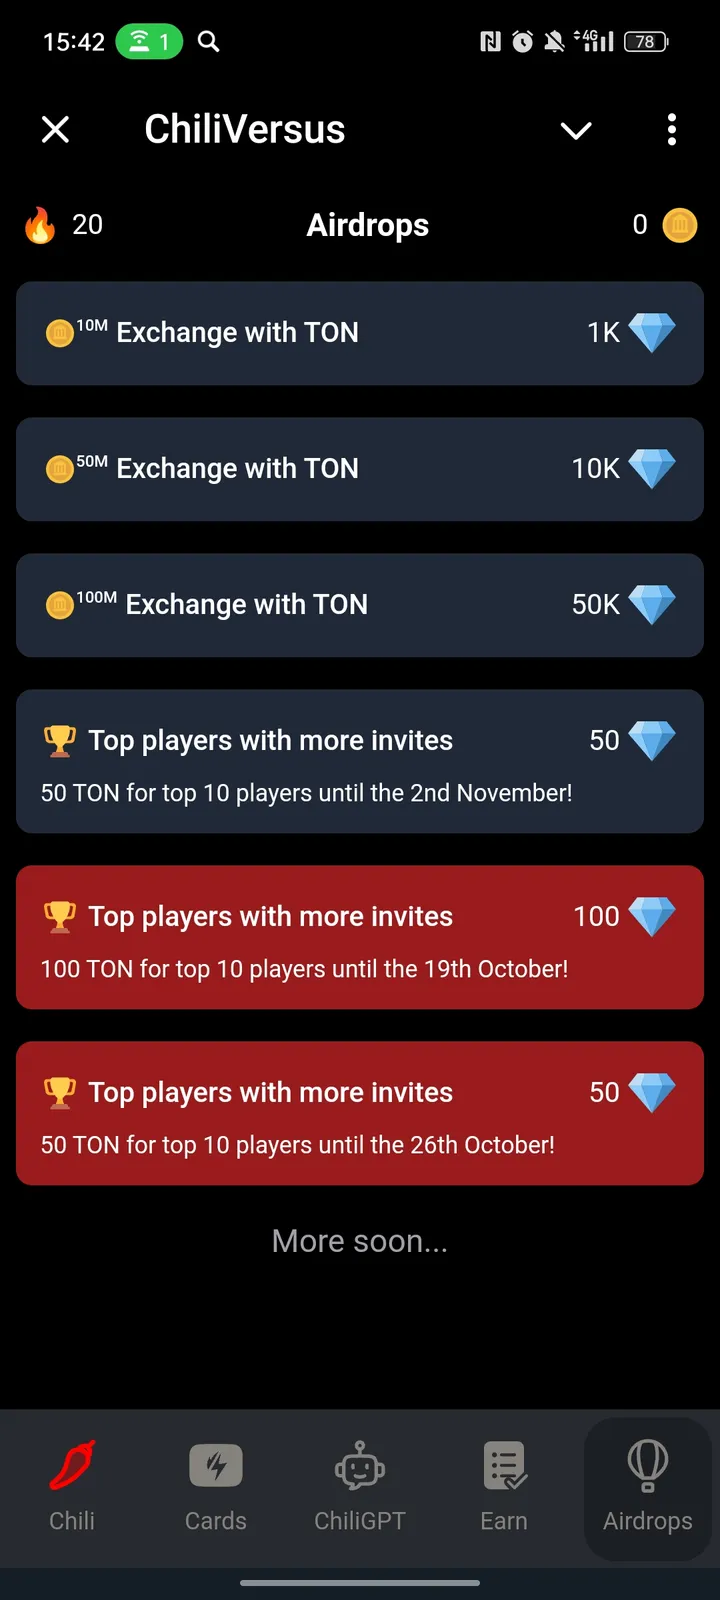Viewport: 720px width, 1600px height.
Task: Open the red 19th October invites card
Action: point(360,938)
